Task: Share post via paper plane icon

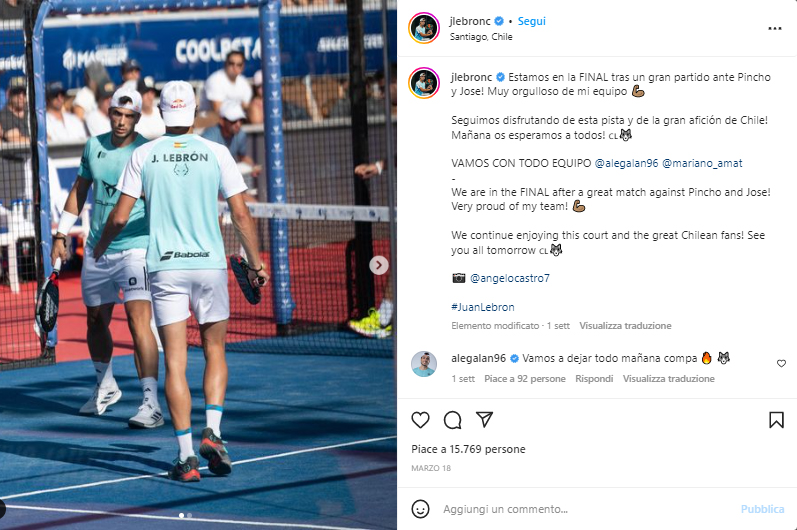Action: [484, 420]
